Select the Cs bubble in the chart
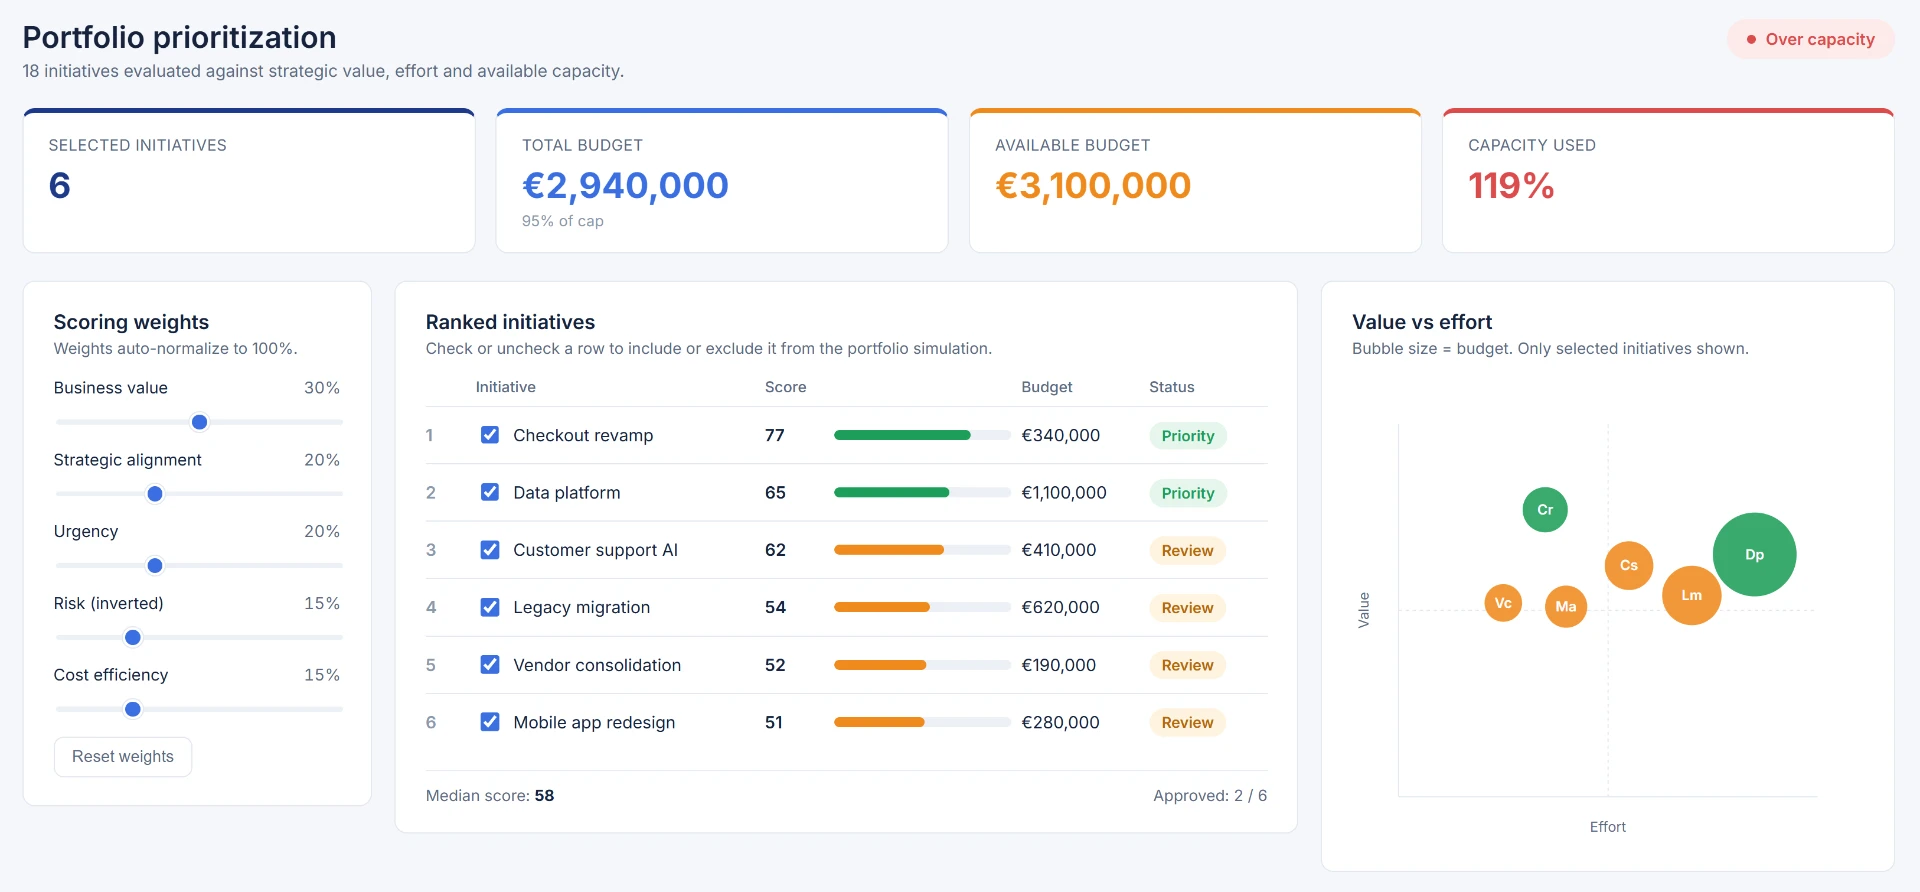1920x892 pixels. [1629, 565]
